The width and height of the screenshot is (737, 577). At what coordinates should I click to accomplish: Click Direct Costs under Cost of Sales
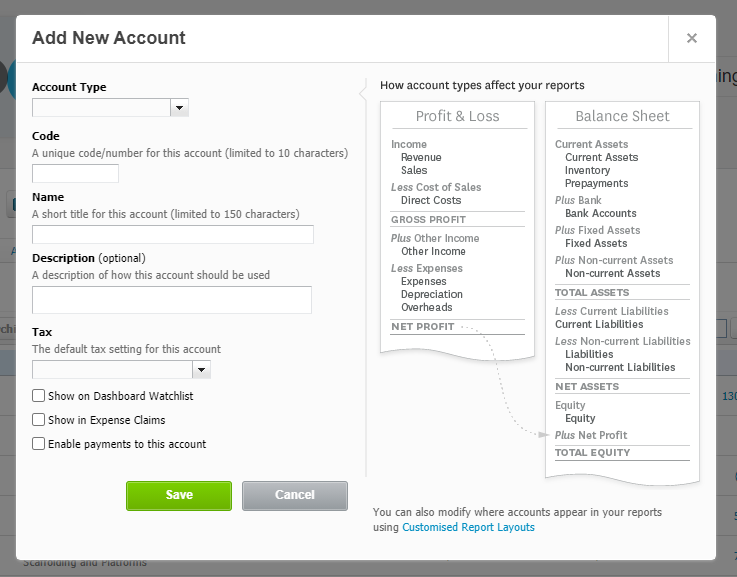(431, 200)
